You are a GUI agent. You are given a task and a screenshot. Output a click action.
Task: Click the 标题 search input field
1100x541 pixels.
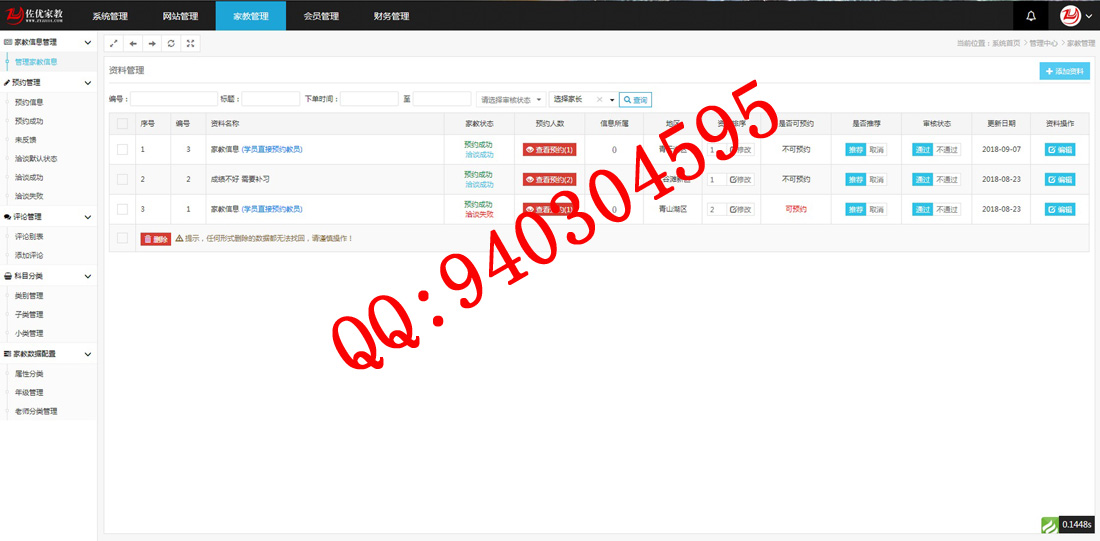270,100
